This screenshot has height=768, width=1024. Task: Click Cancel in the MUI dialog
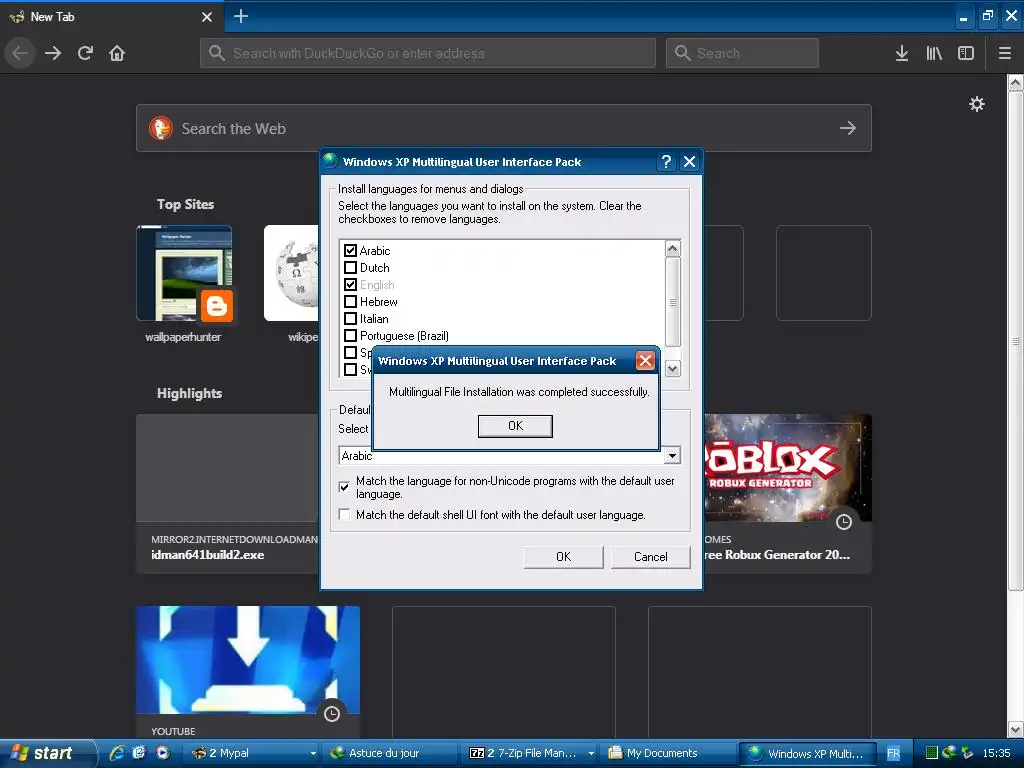[x=650, y=556]
